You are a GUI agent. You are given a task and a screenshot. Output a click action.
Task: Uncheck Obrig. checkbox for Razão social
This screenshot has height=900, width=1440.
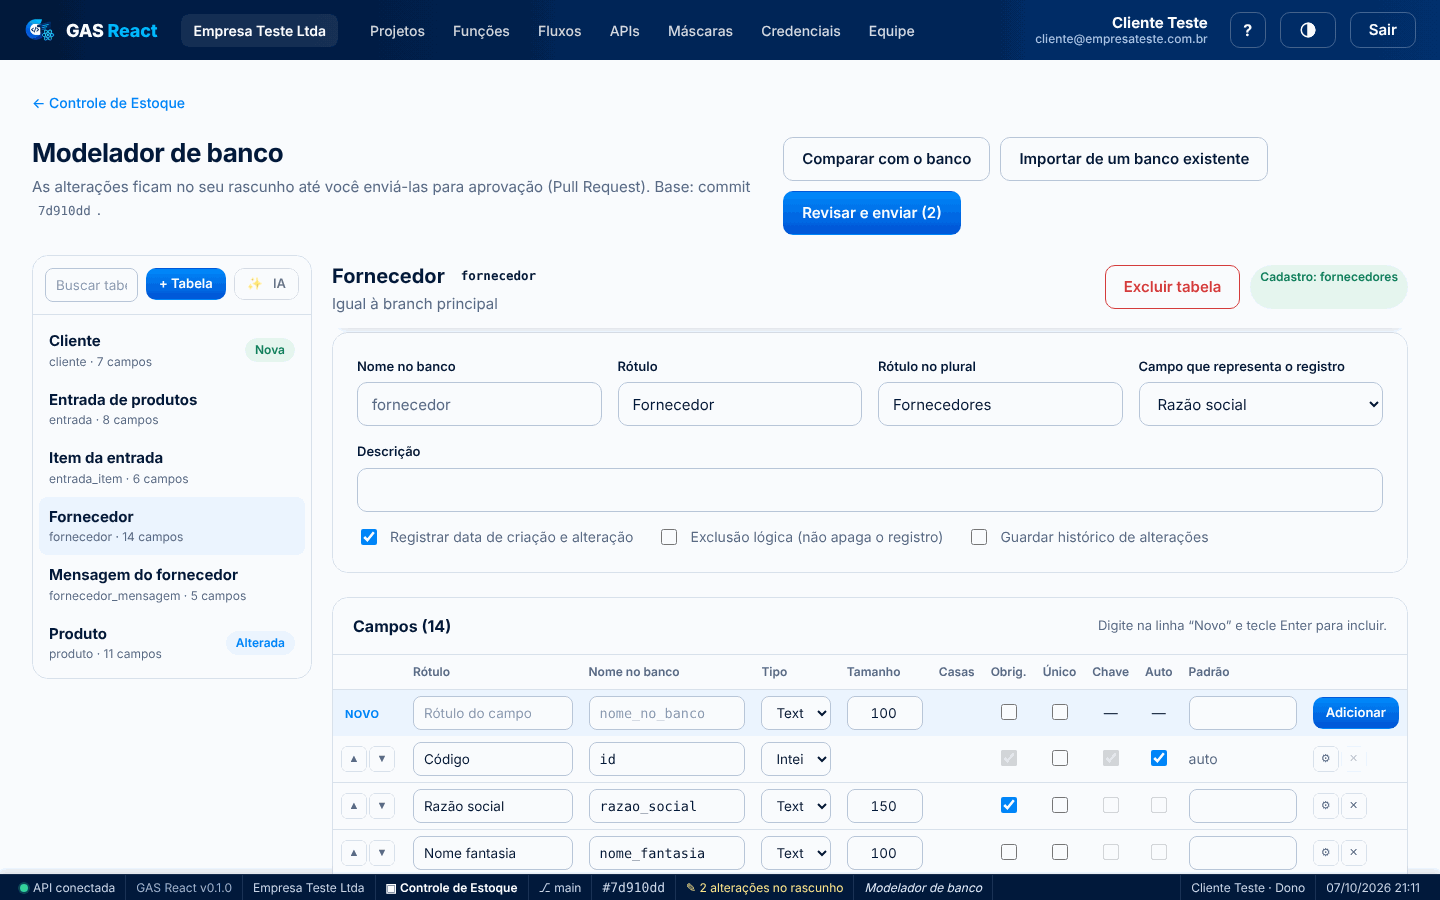(1009, 805)
